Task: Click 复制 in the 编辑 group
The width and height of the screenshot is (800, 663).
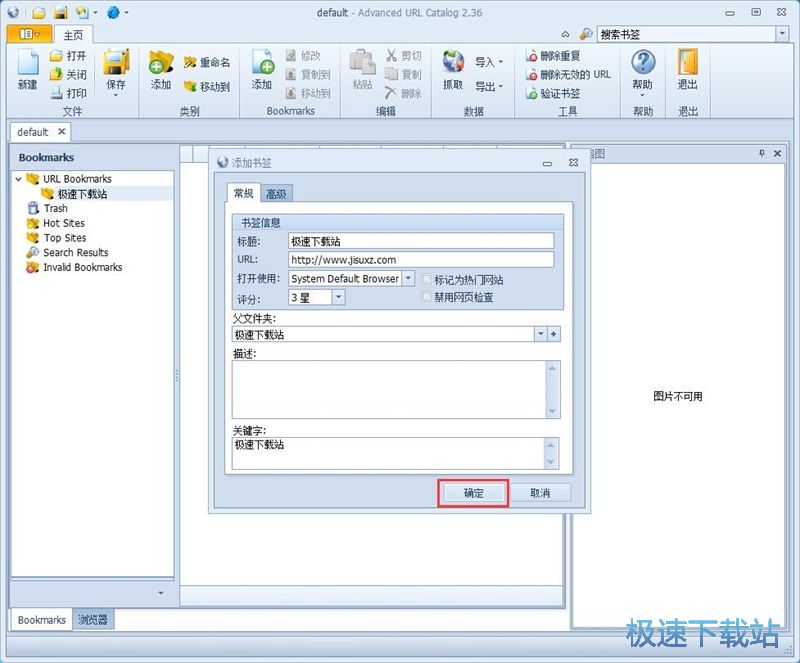Action: click(x=403, y=75)
